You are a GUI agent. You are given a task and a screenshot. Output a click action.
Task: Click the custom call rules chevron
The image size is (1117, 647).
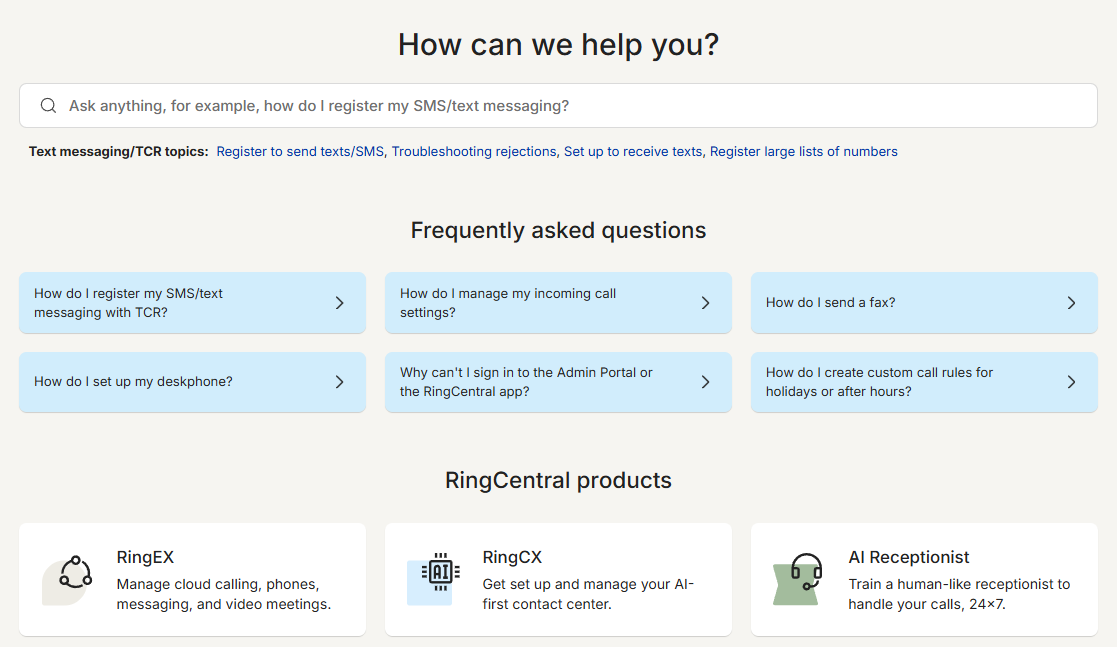tap(1071, 382)
